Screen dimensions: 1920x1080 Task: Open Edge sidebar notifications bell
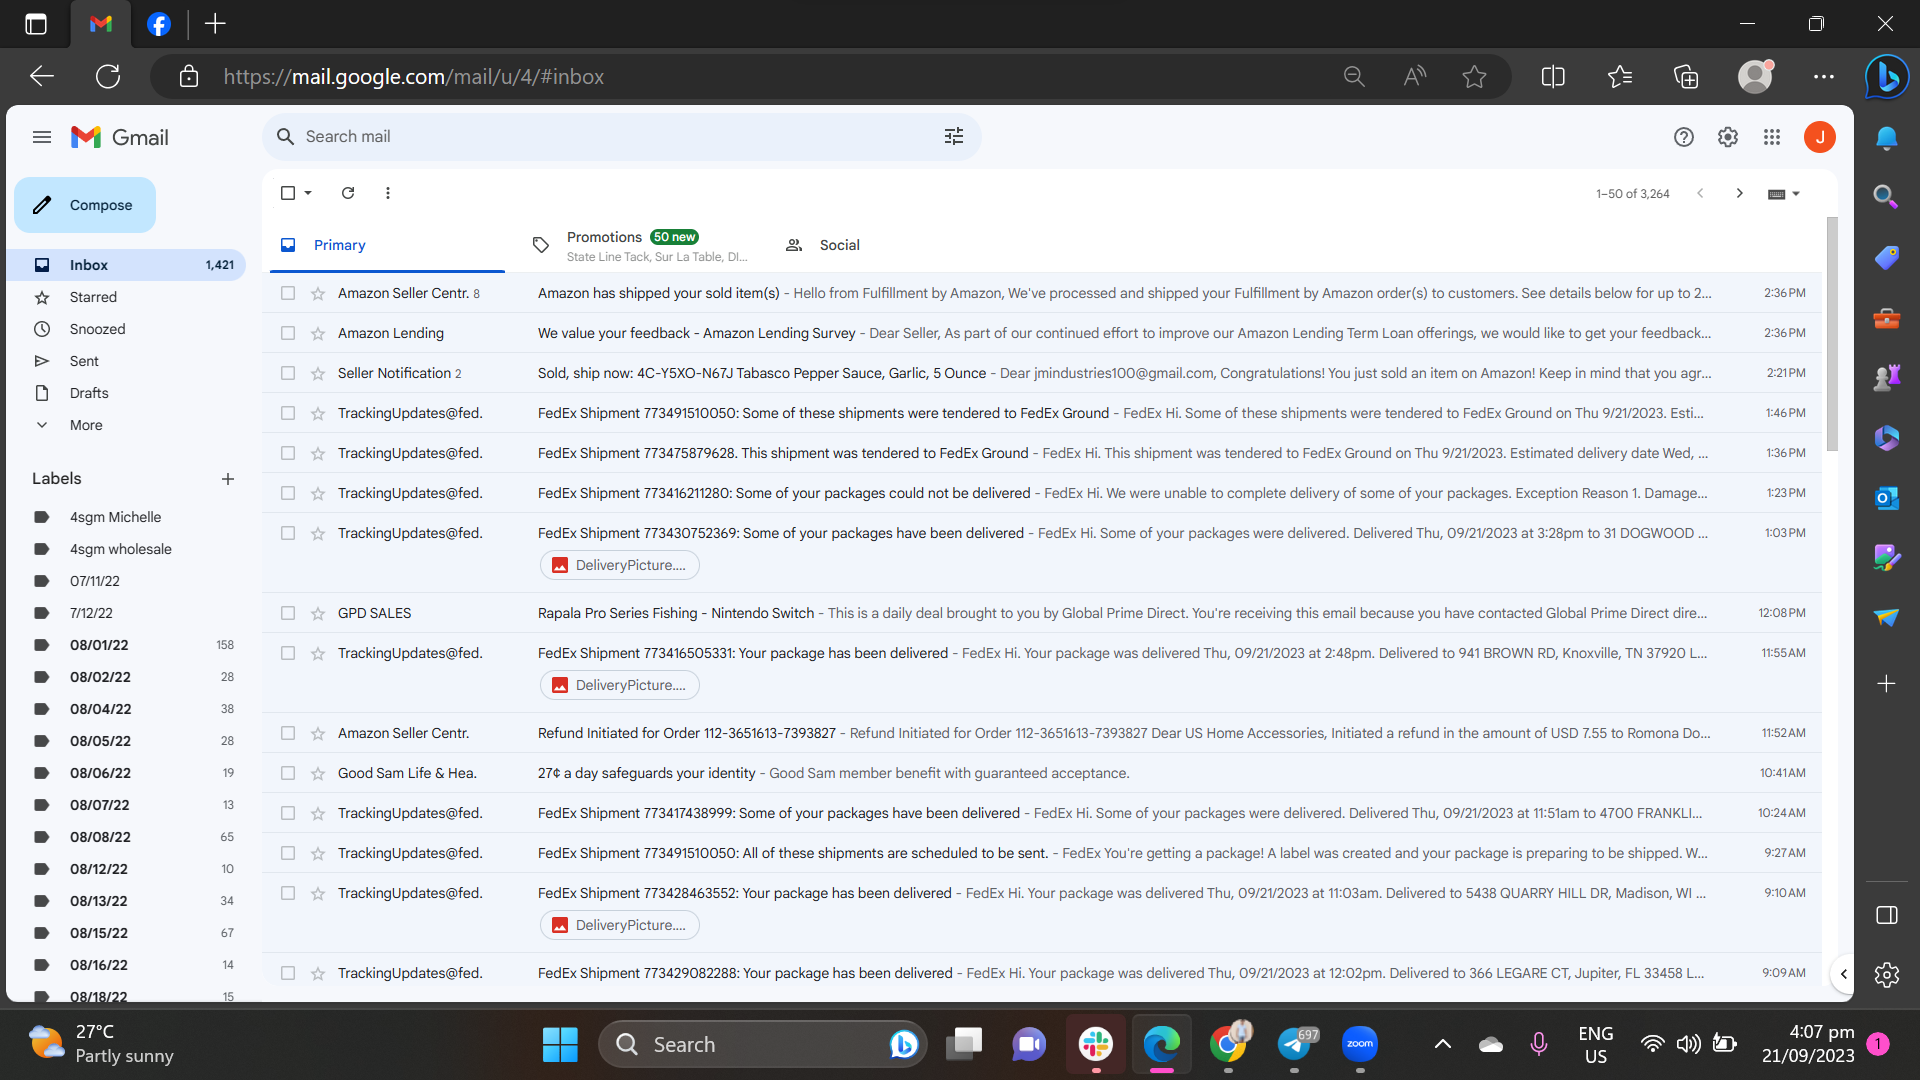(x=1887, y=138)
